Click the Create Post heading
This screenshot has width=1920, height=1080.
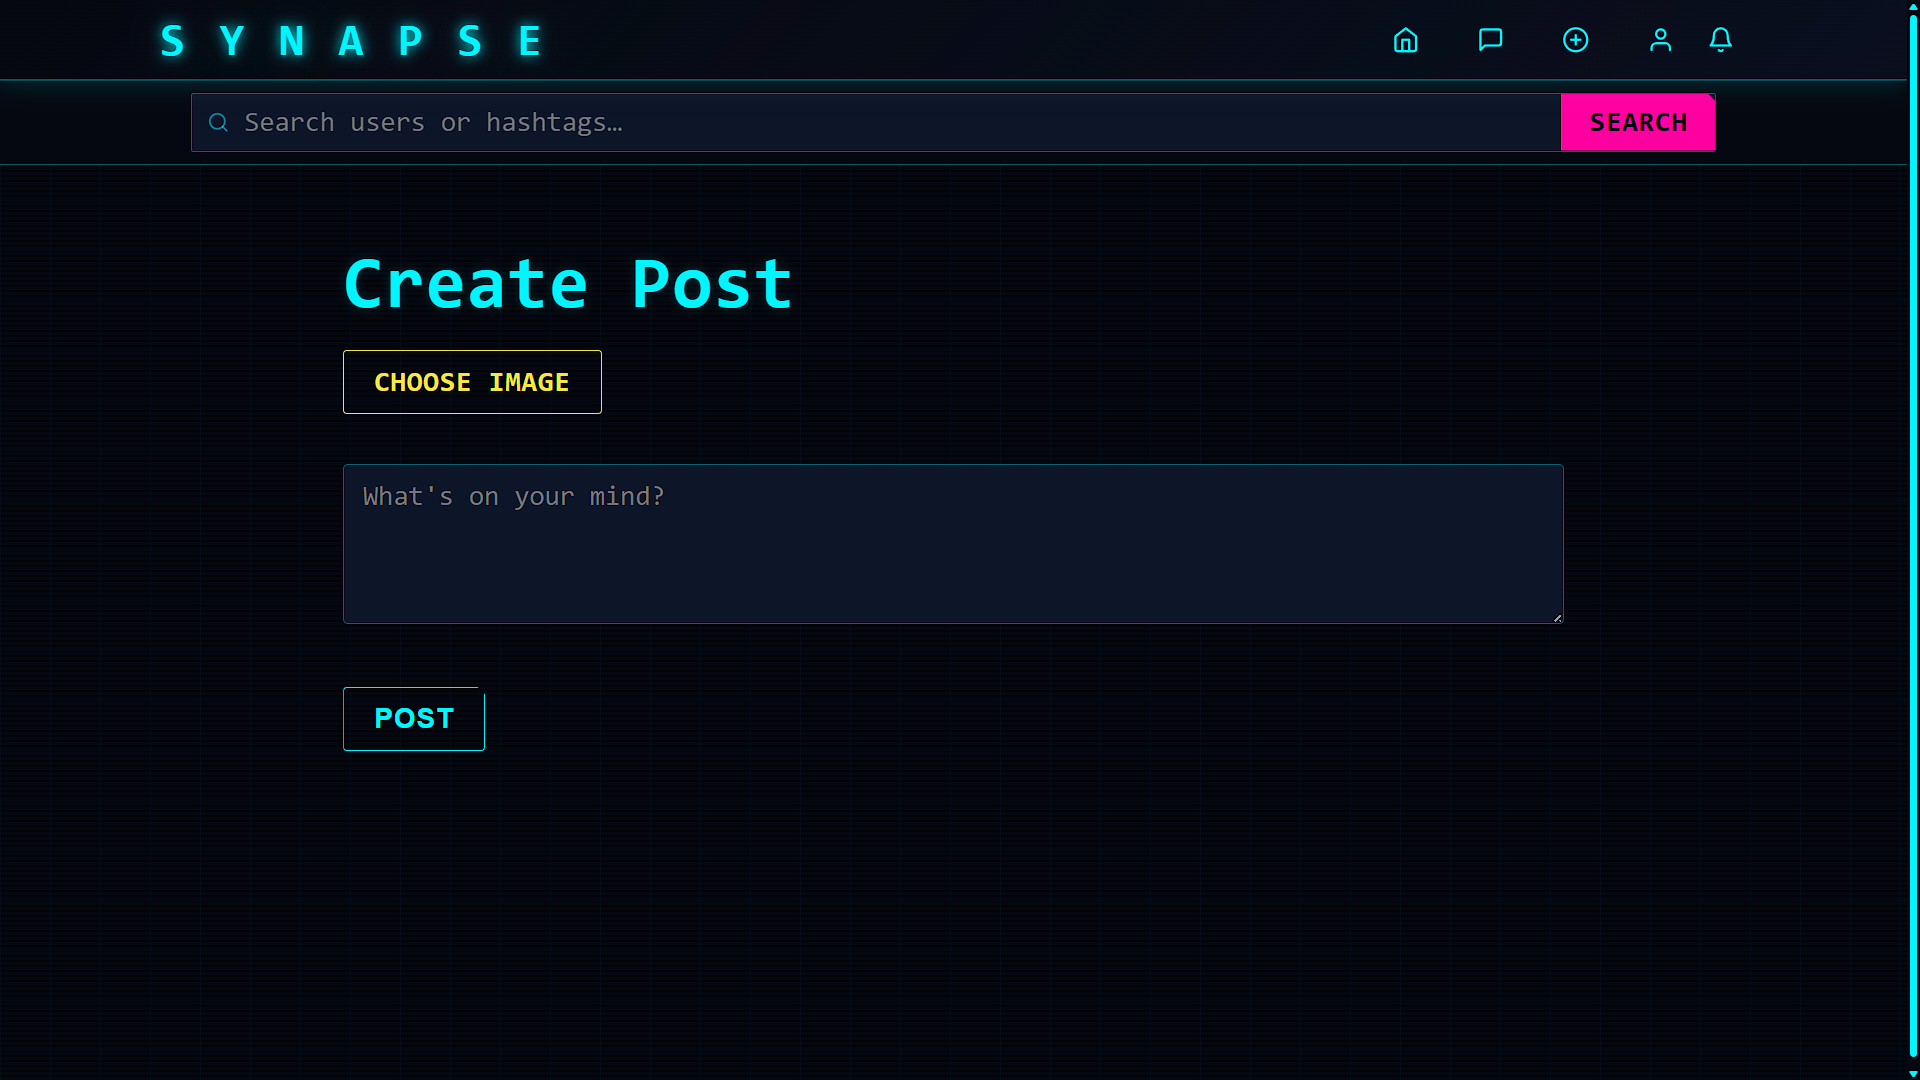tap(567, 283)
